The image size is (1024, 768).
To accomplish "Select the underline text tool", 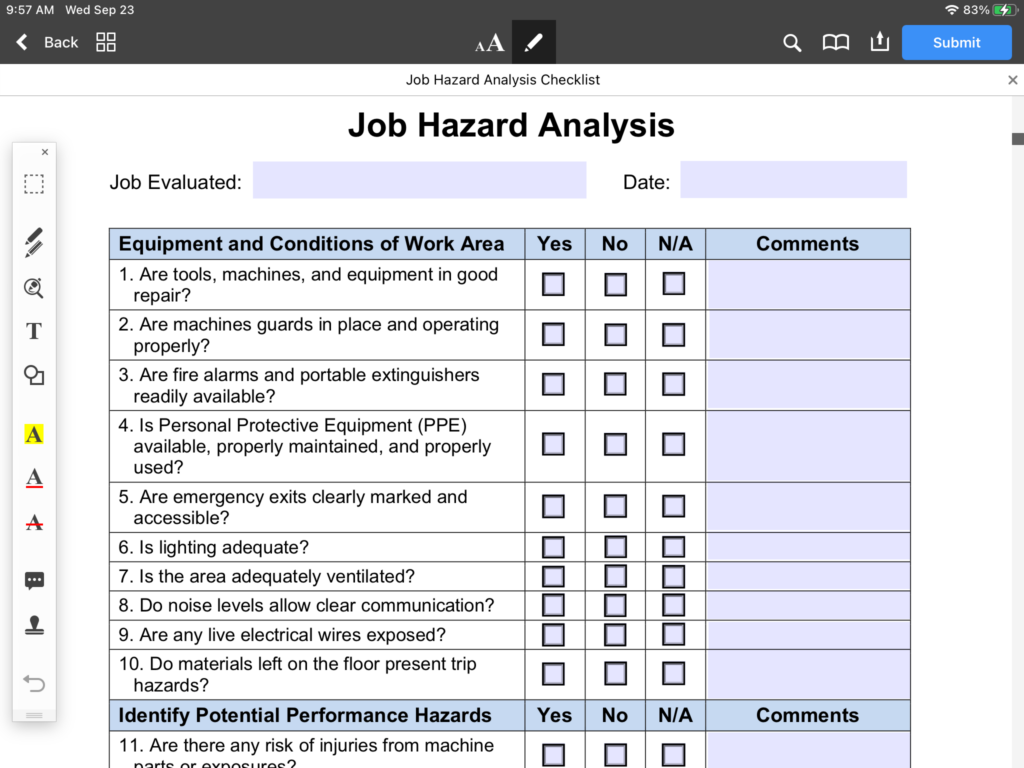I will [x=33, y=478].
